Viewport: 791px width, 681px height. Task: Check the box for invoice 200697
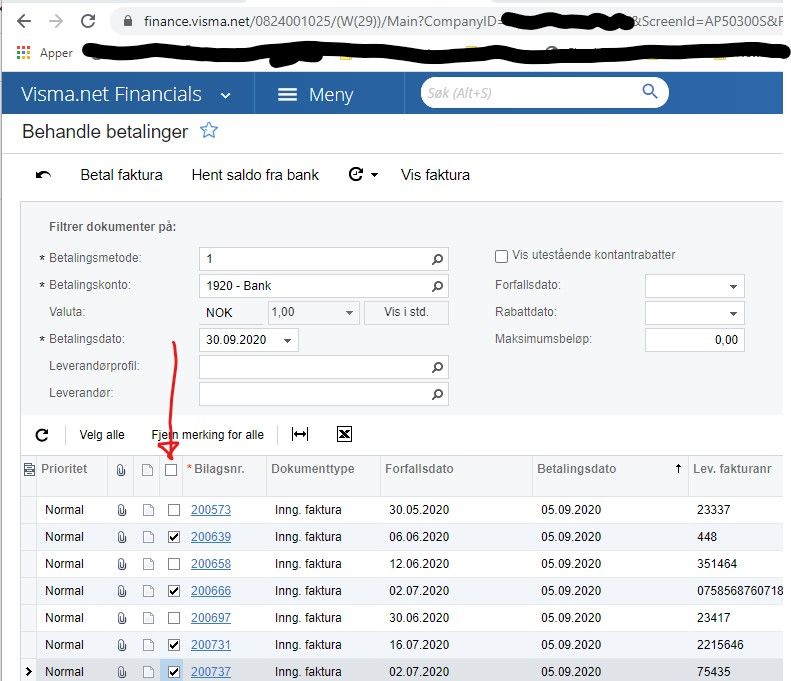174,618
